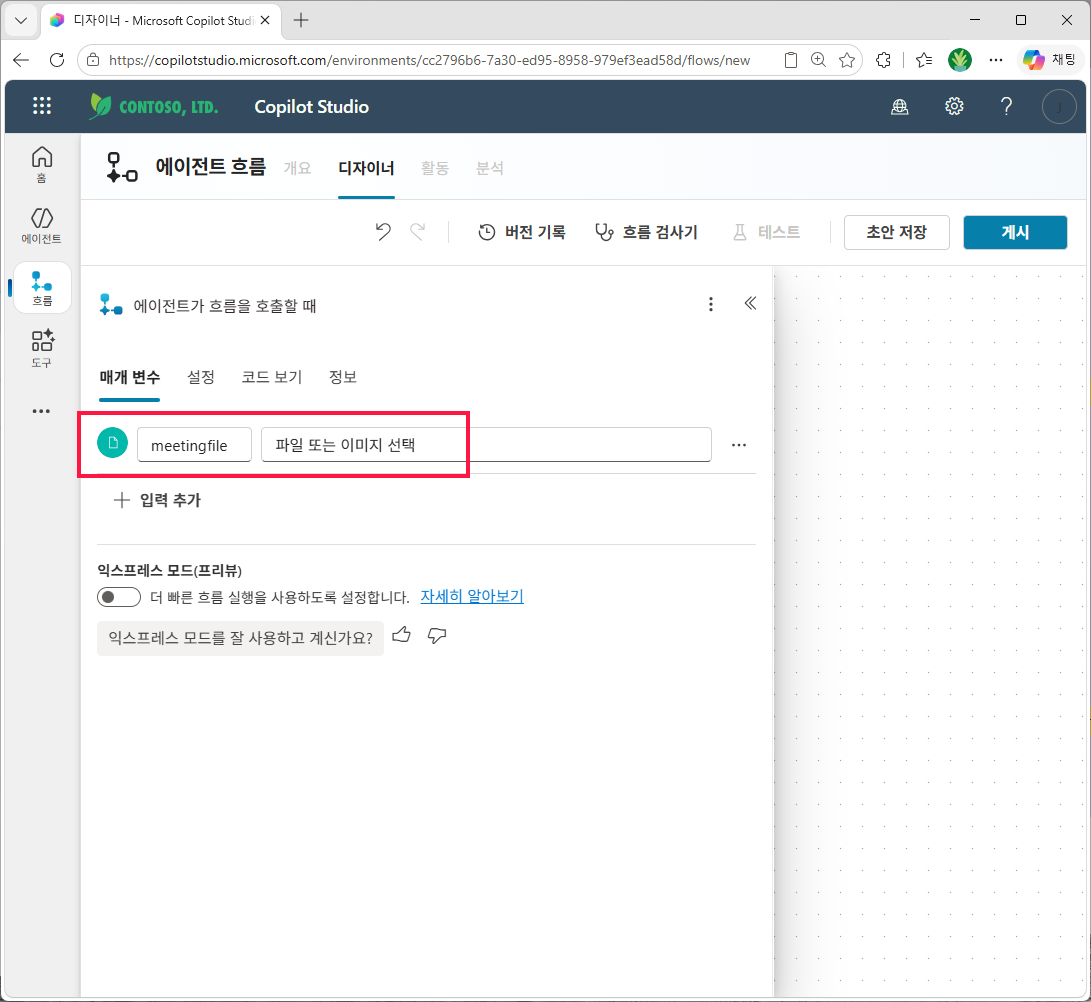The height and width of the screenshot is (1002, 1091).
Task: Click the Contoso, Ltd. logo
Action: 154,106
